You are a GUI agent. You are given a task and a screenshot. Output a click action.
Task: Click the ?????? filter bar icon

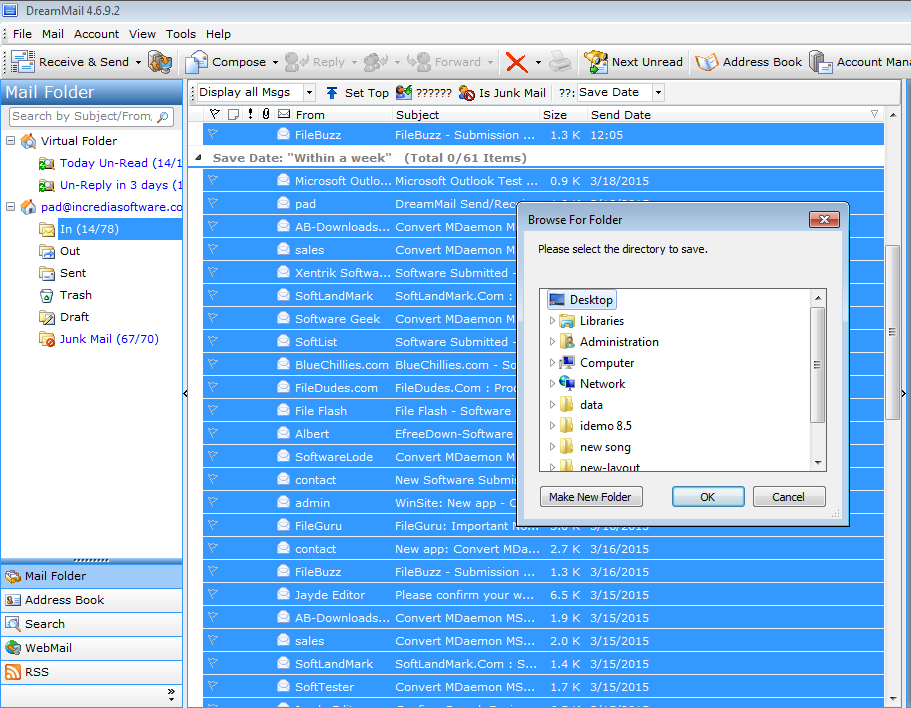(404, 92)
